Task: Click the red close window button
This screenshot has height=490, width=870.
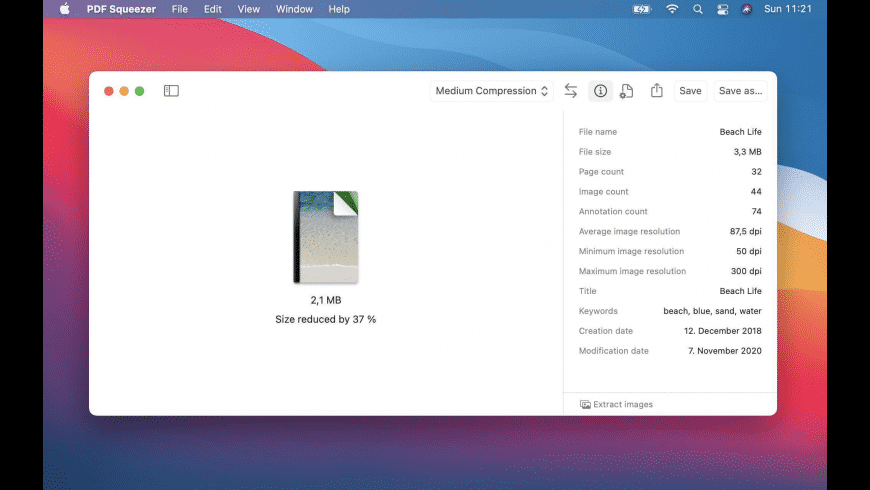Action: (x=109, y=91)
